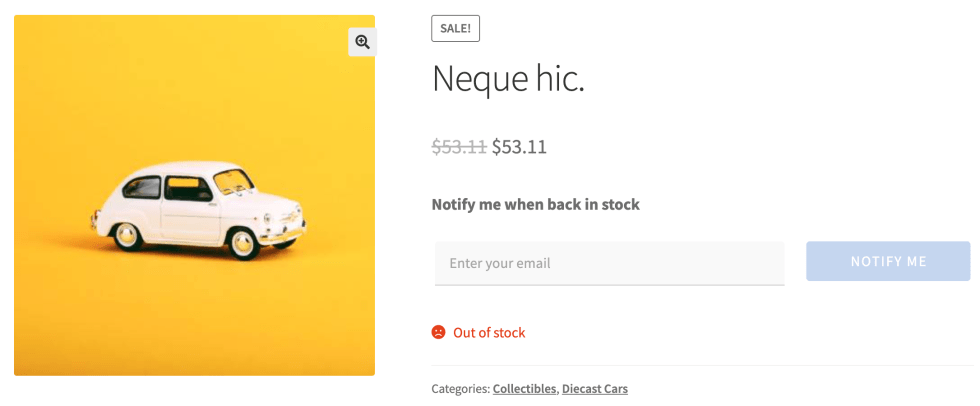Click the product title Neque hic.

pyautogui.click(x=507, y=79)
